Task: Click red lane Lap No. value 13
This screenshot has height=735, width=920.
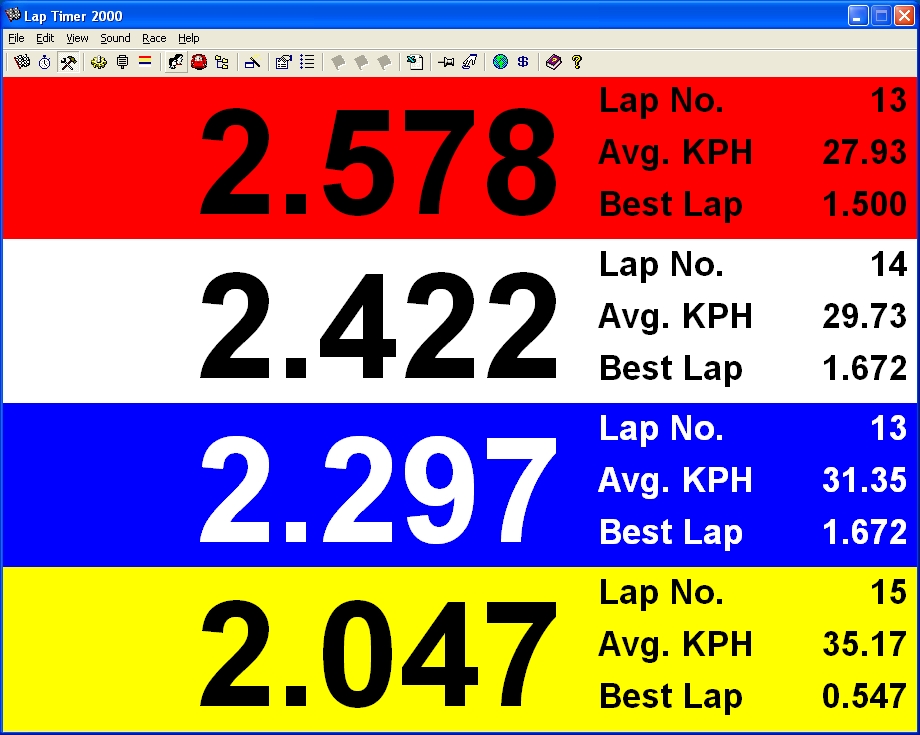Action: coord(889,100)
